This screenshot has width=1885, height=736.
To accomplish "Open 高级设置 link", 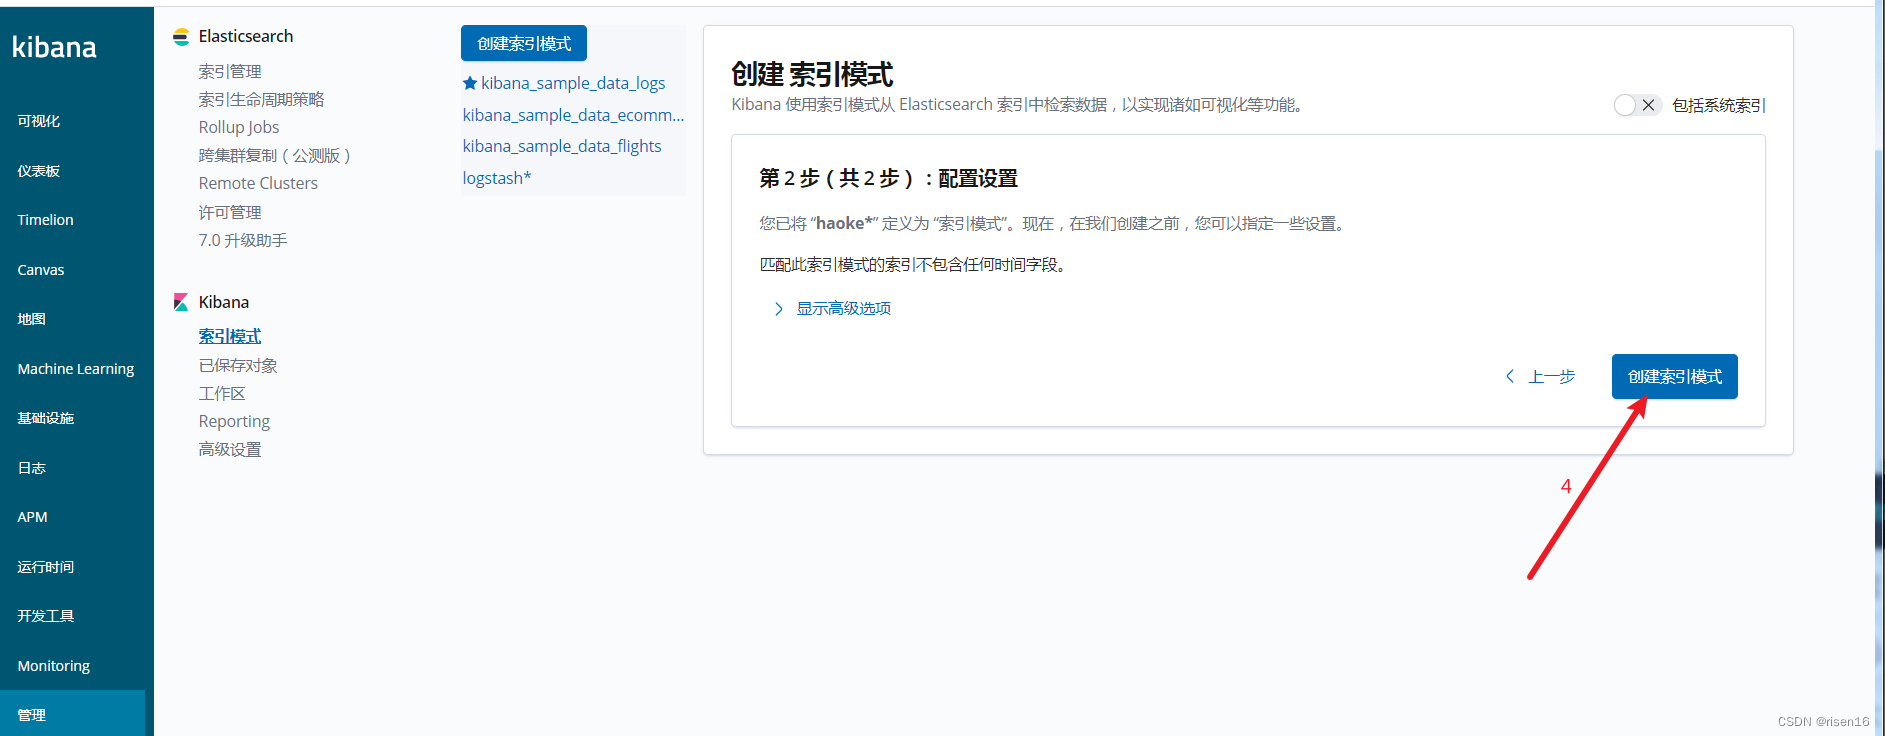I will (230, 450).
